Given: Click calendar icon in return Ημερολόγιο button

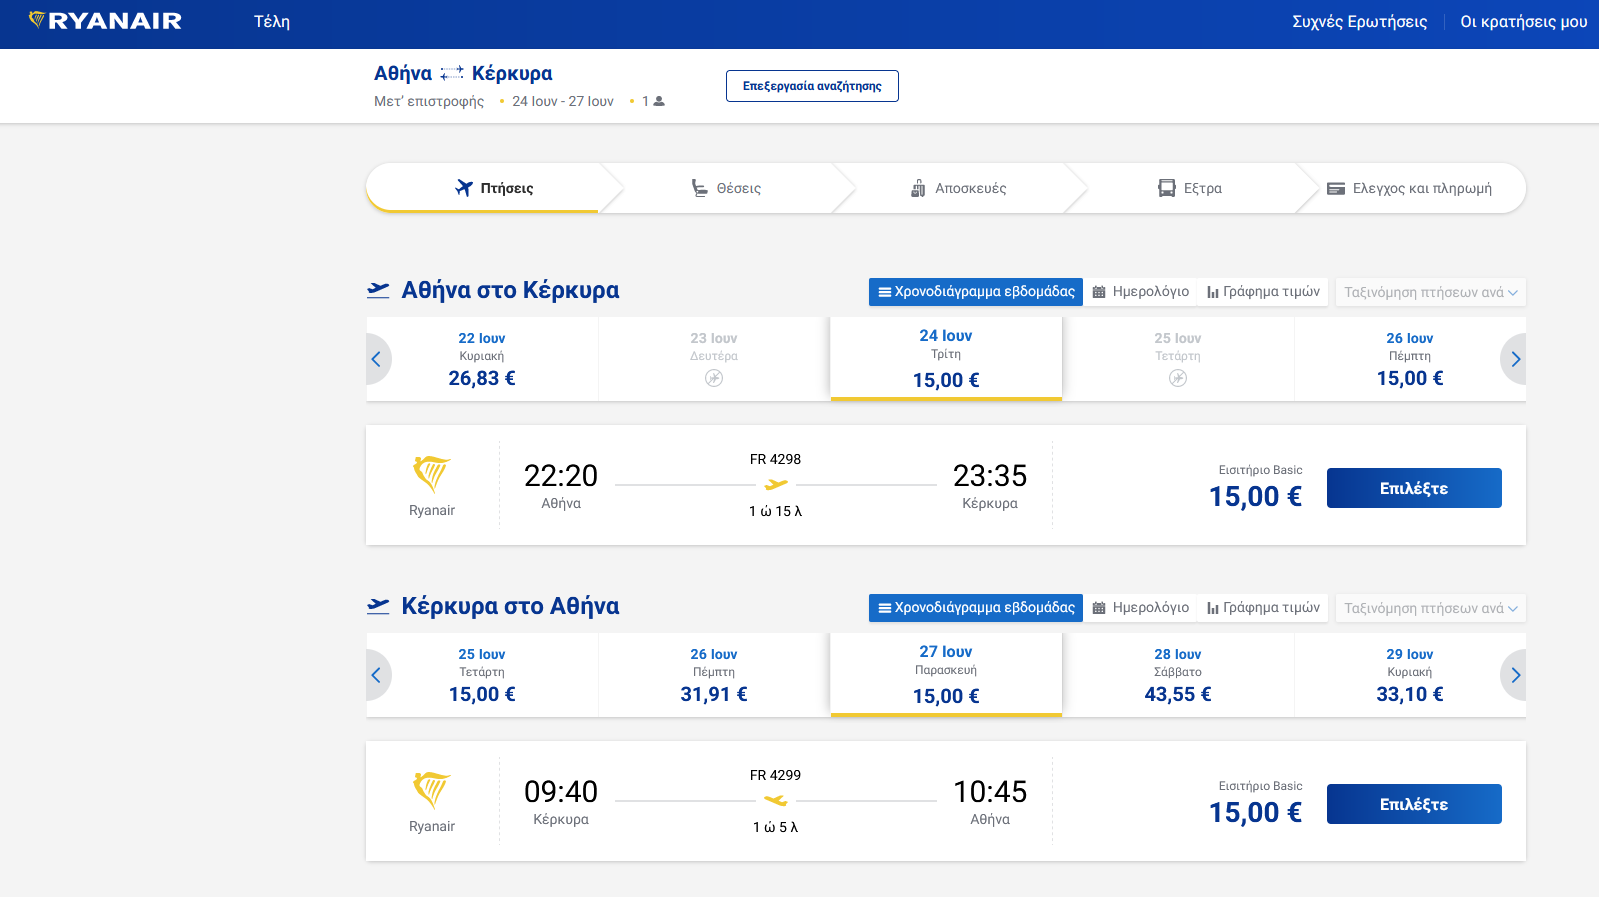Looking at the screenshot, I should coord(1099,608).
